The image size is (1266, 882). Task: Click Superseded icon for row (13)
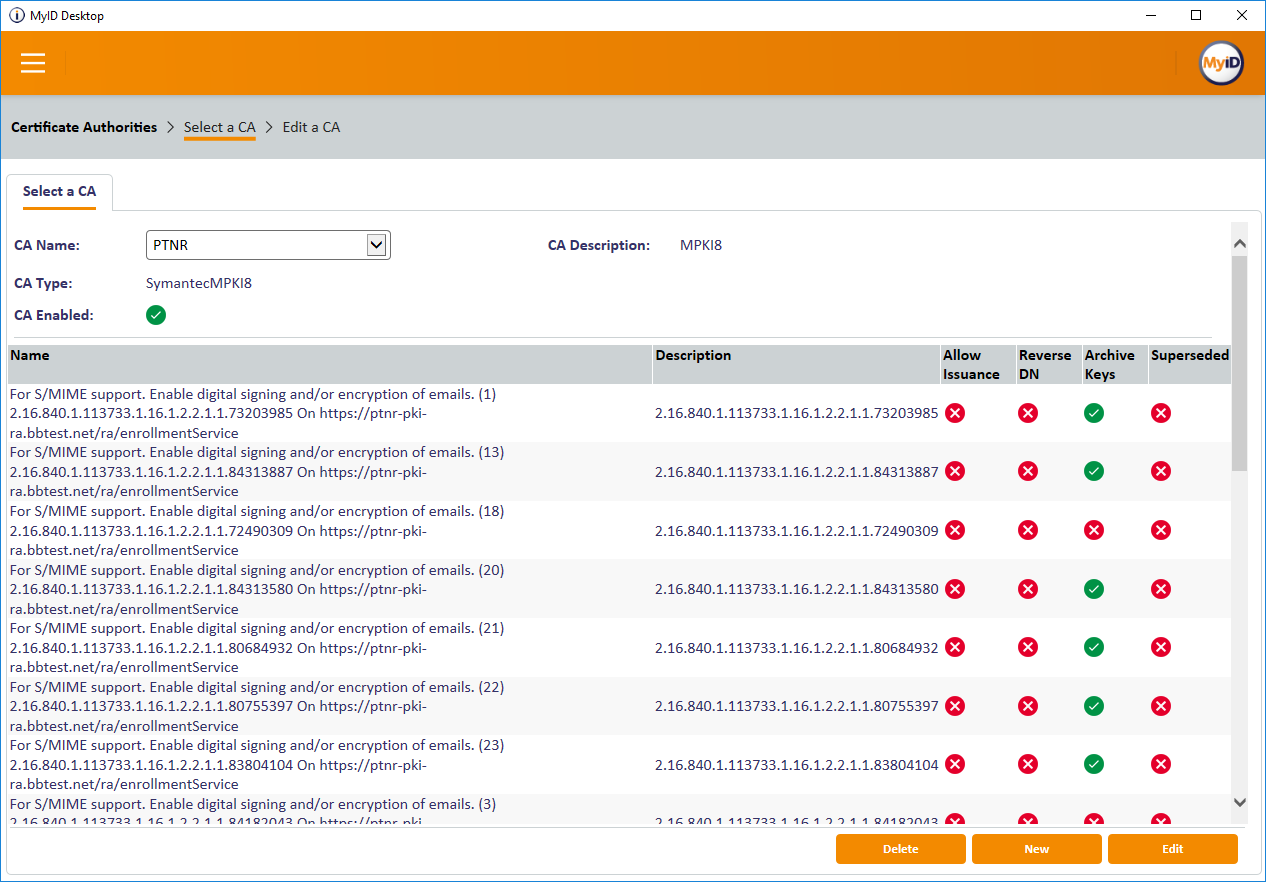coord(1161,471)
